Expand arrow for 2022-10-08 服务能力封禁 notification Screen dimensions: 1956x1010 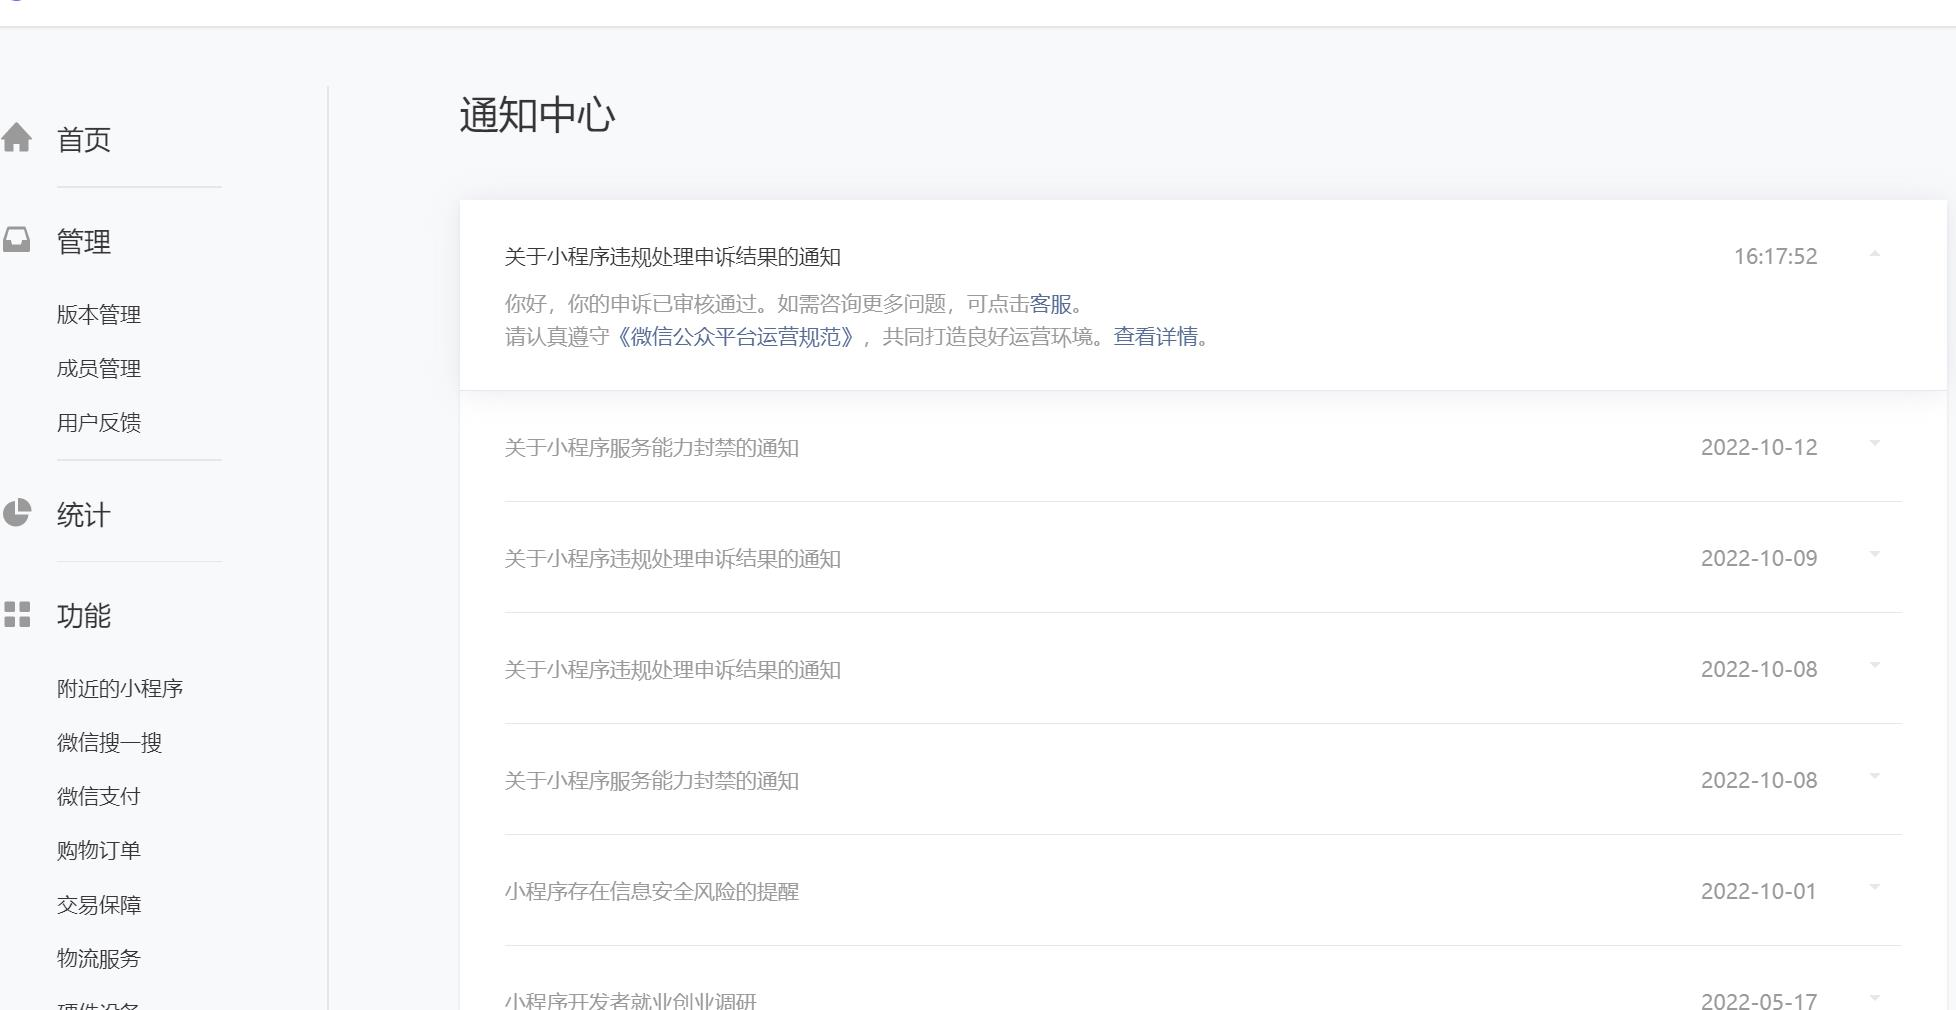click(1875, 776)
